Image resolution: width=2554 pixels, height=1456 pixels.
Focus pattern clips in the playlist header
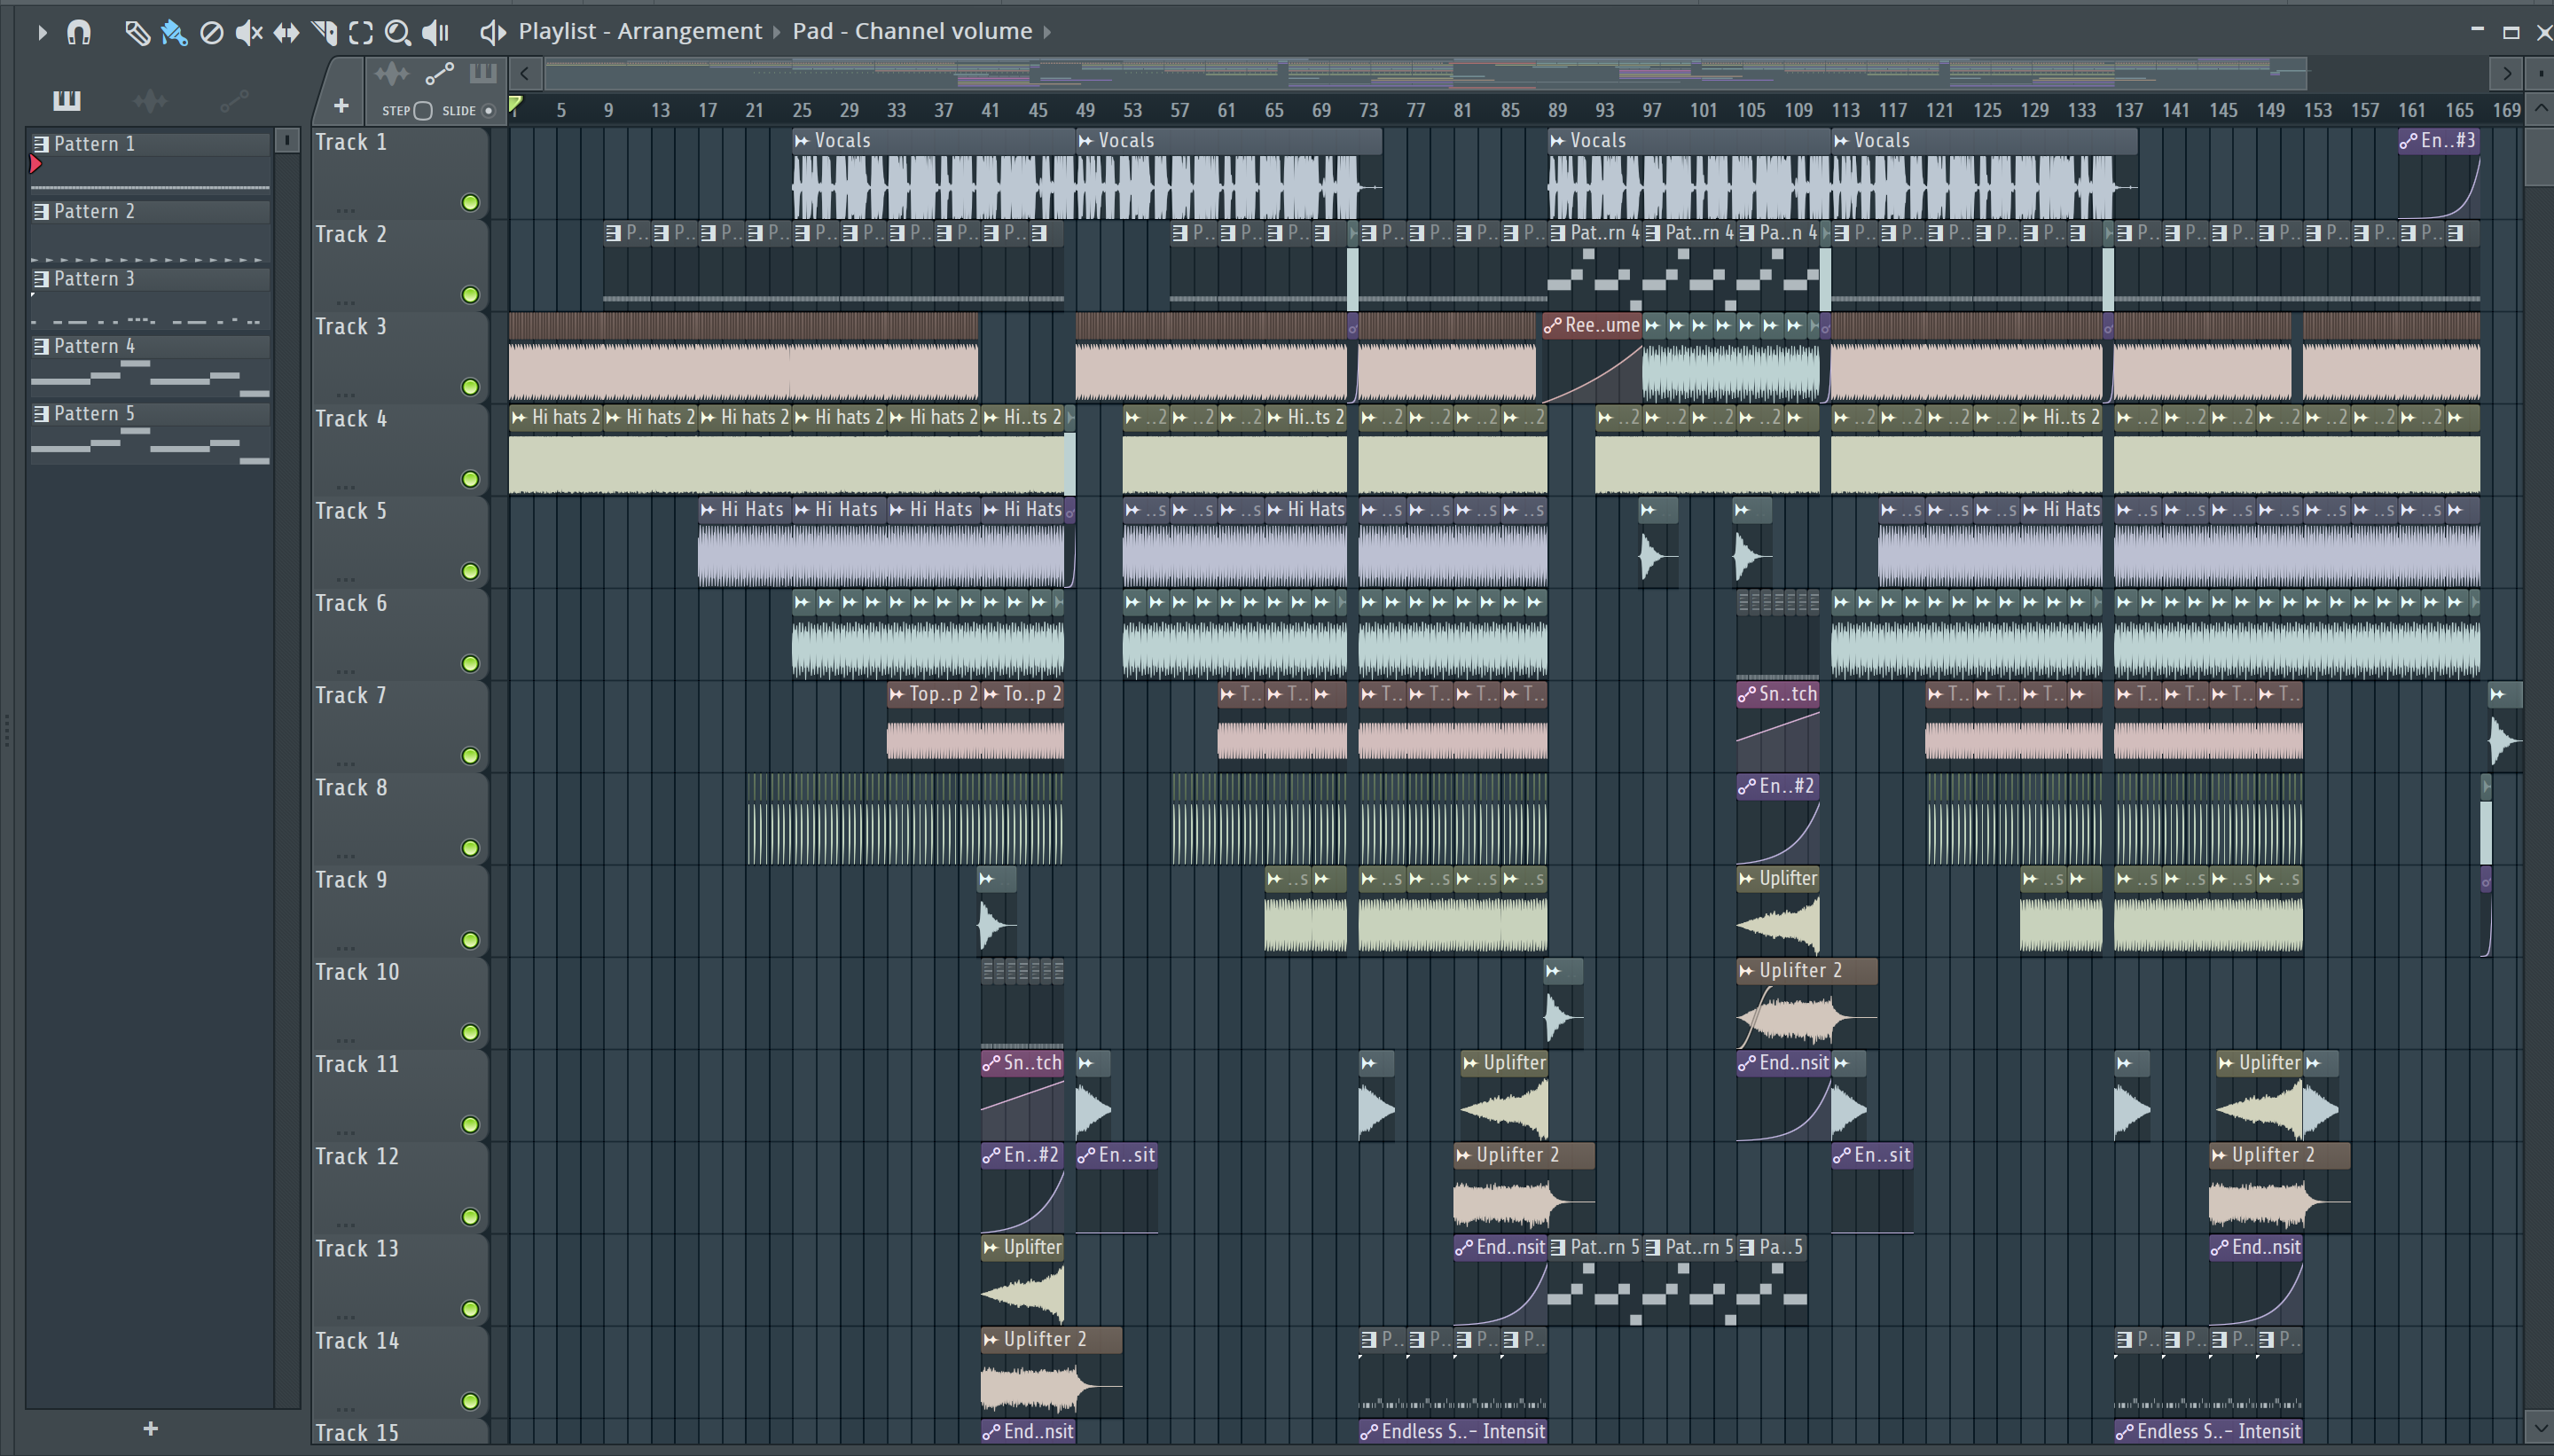point(483,74)
